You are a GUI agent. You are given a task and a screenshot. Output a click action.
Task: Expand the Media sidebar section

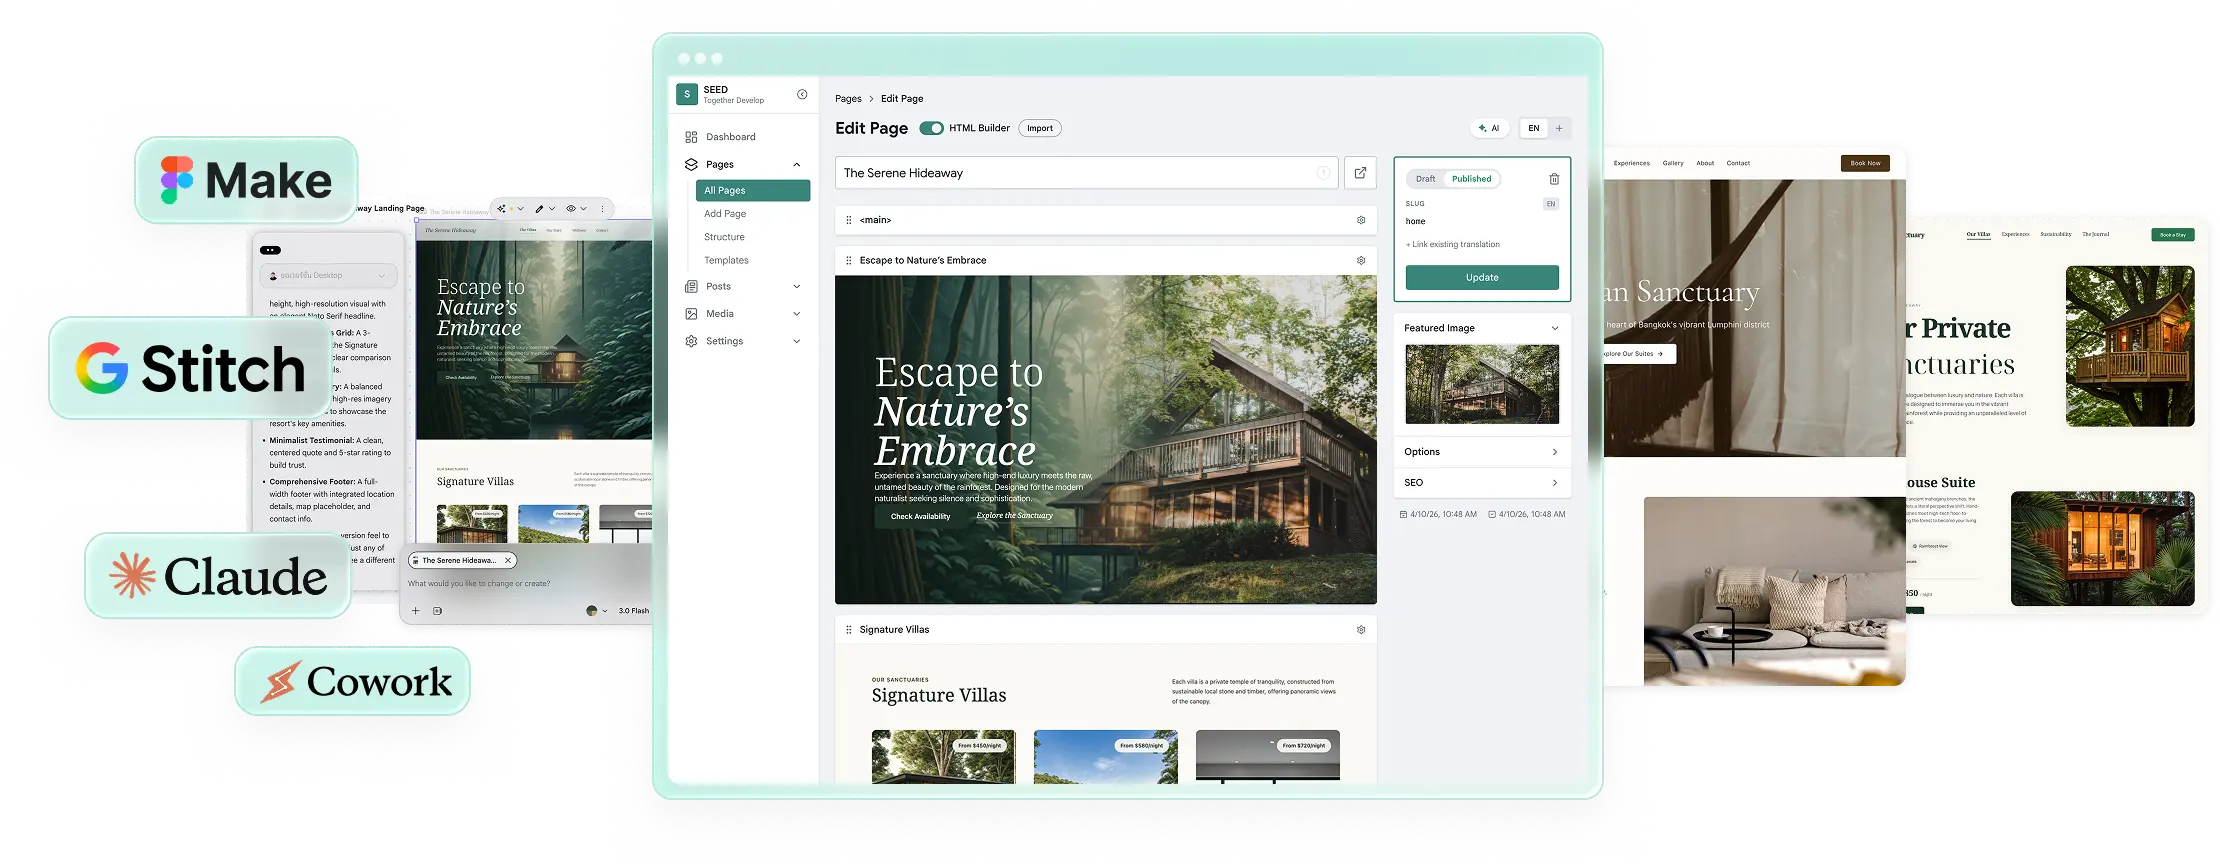click(797, 314)
